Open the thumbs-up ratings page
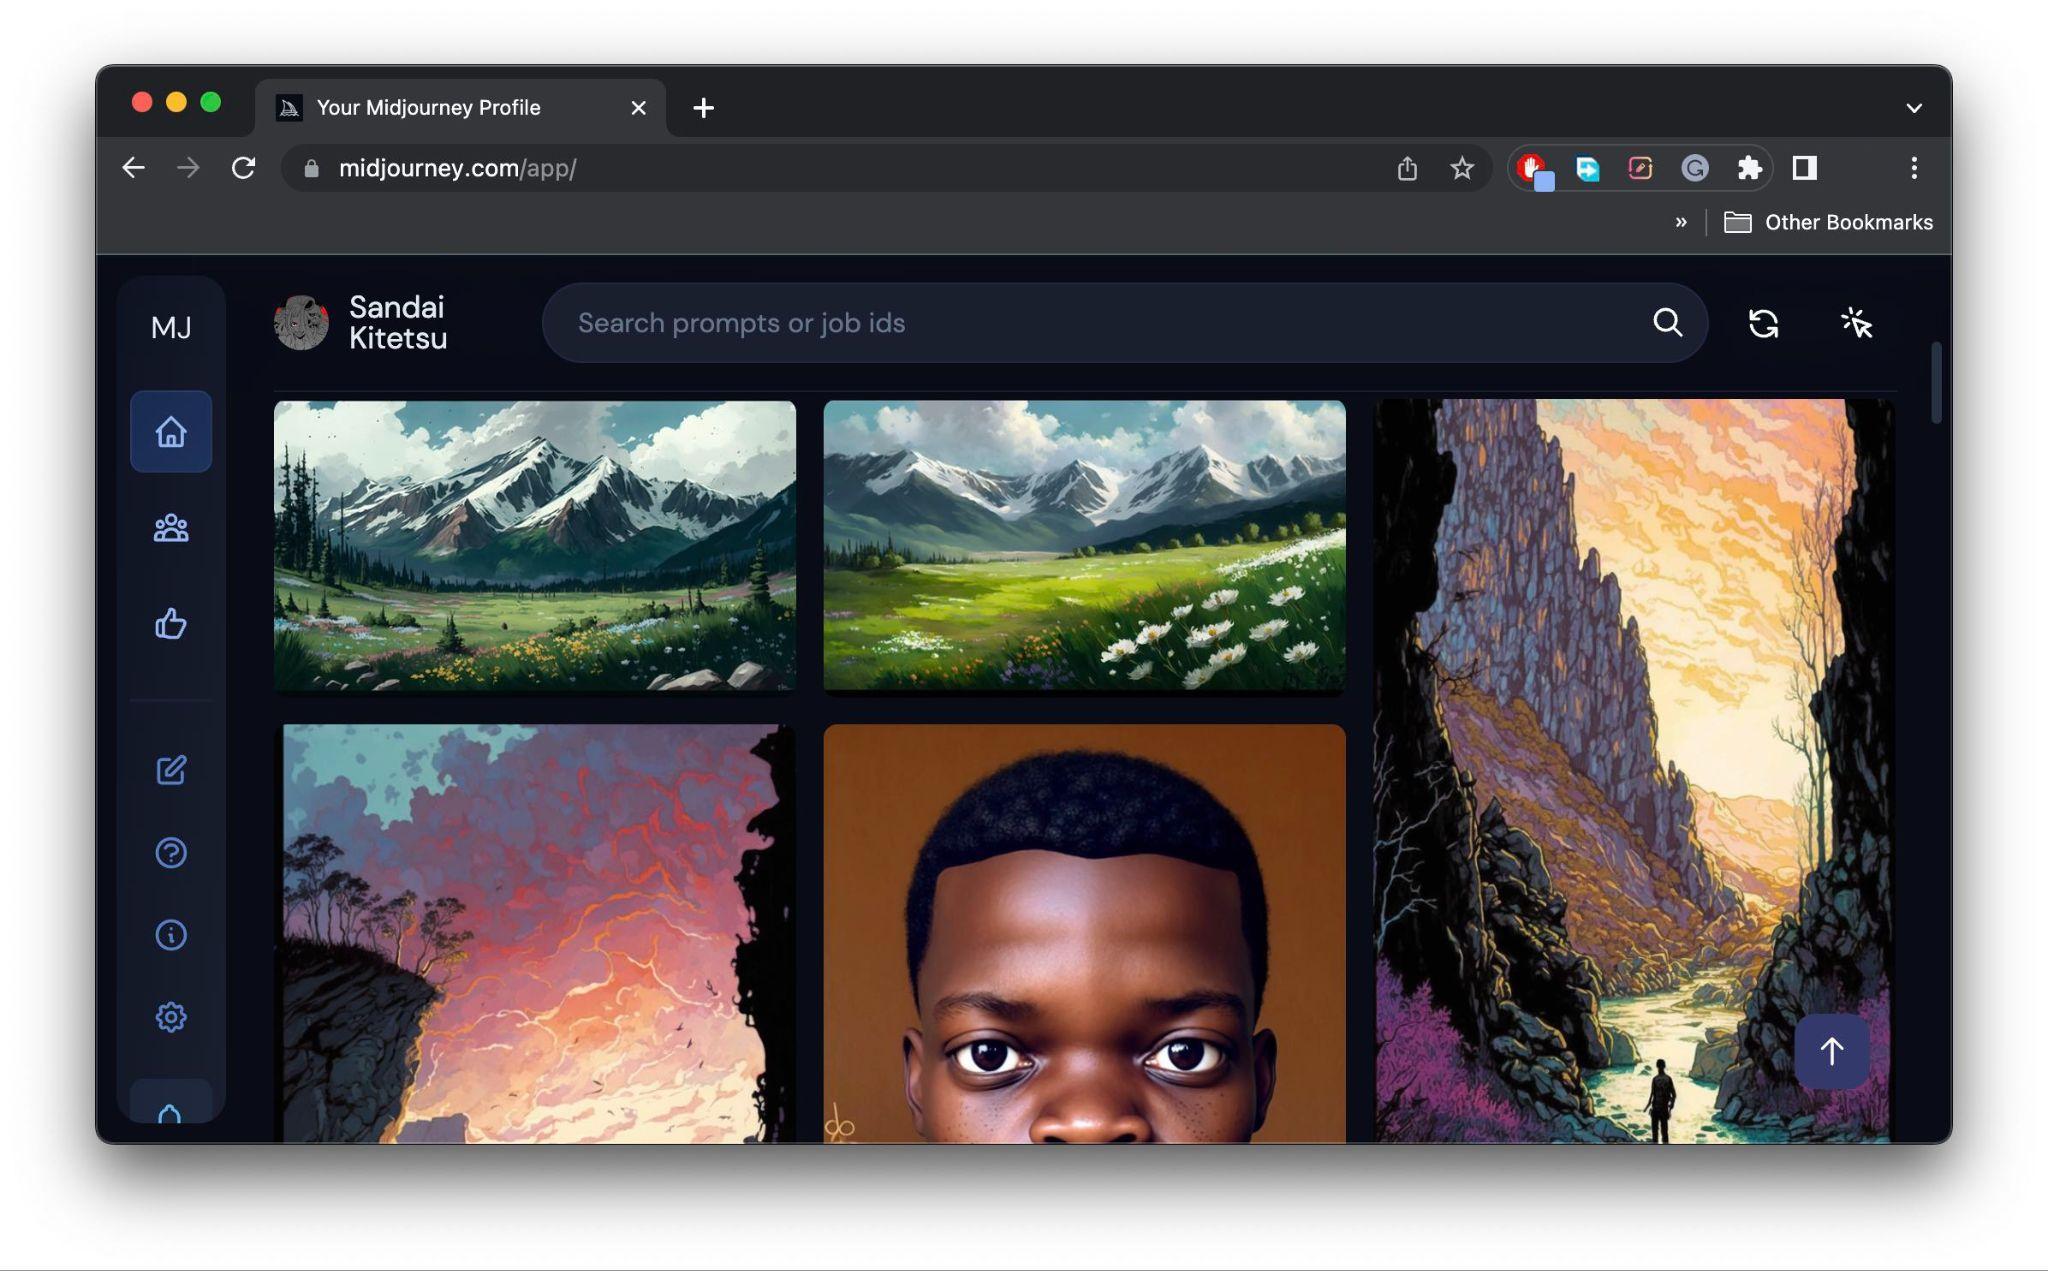Viewport: 2048px width, 1271px height. coord(171,624)
